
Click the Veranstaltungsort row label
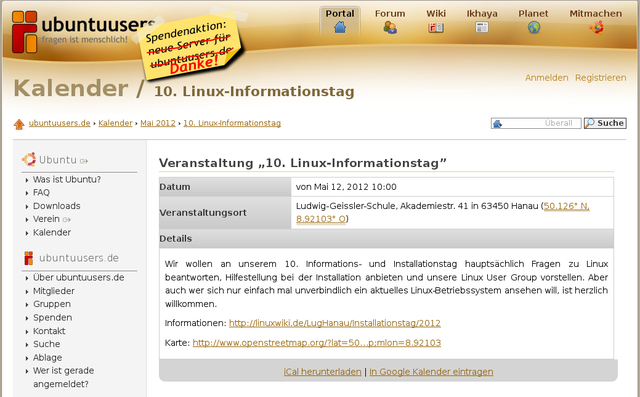click(203, 213)
